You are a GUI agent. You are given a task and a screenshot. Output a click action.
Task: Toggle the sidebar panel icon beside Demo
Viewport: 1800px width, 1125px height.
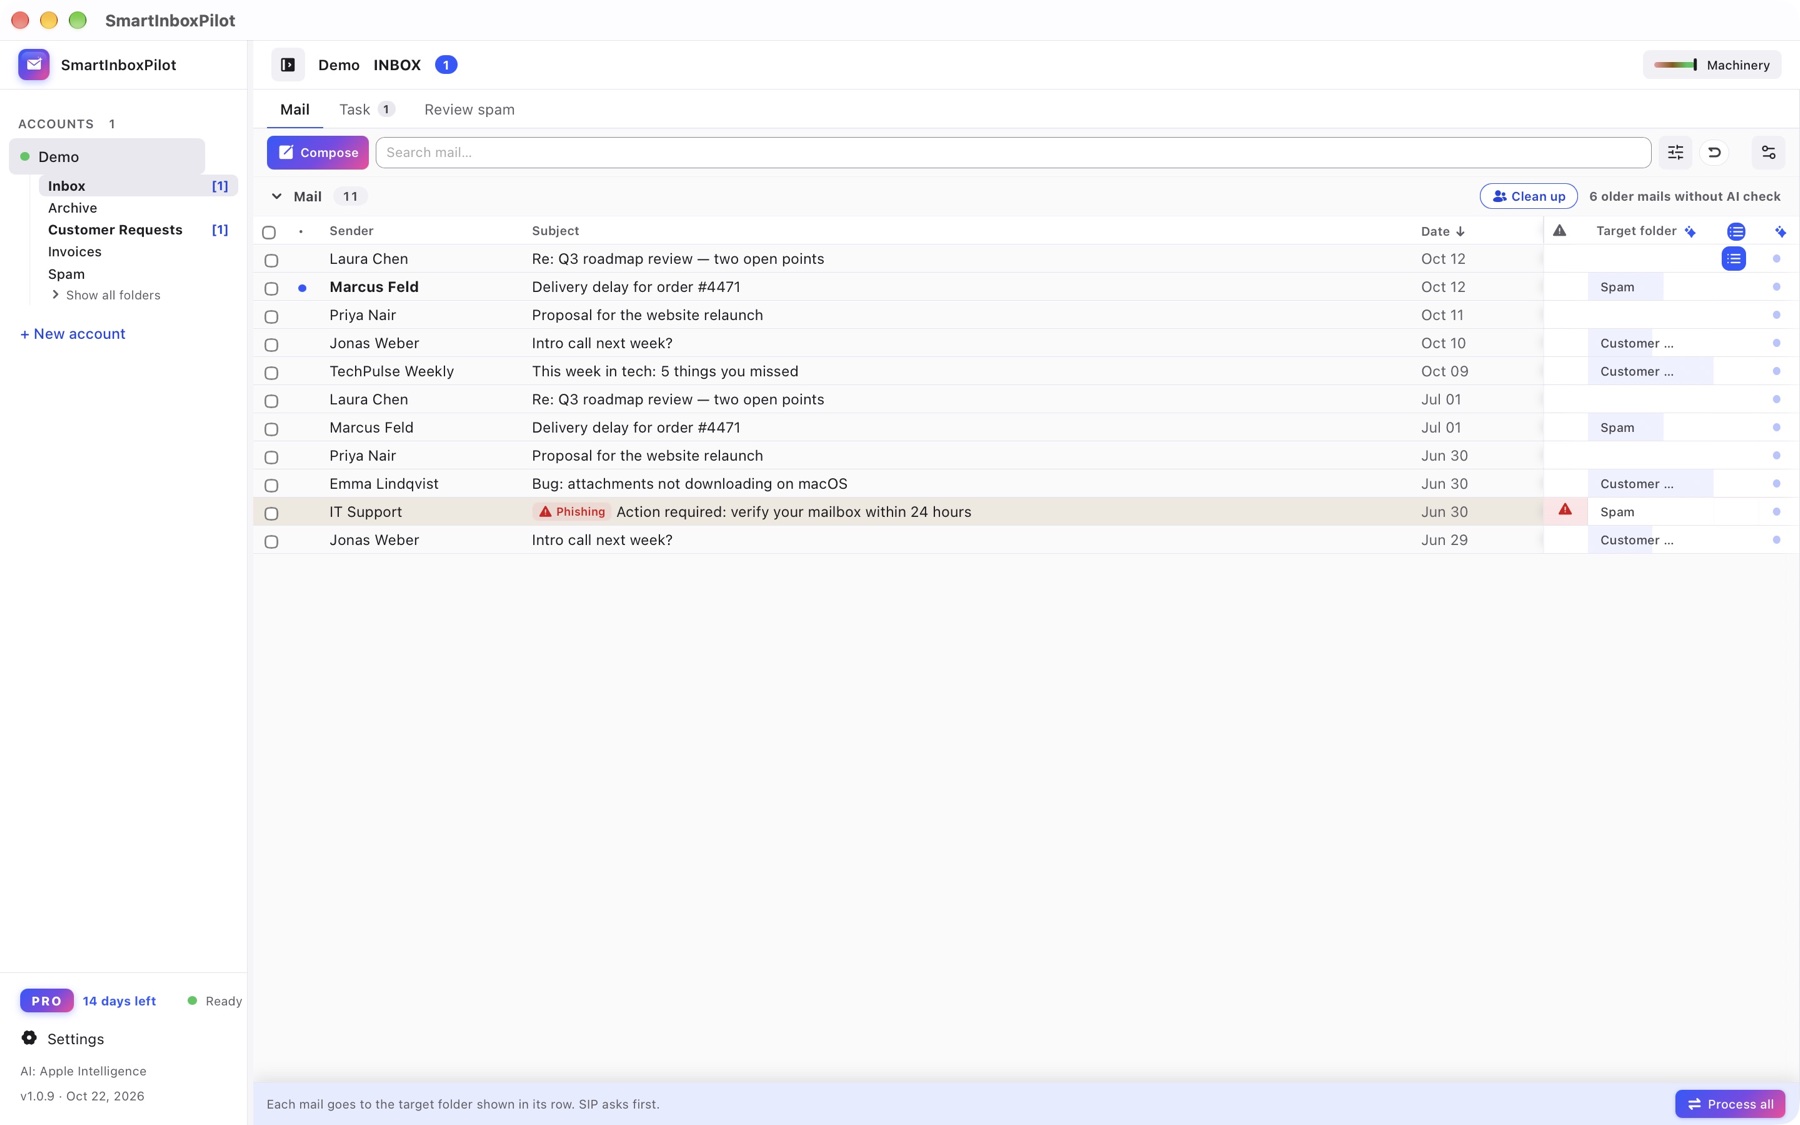[288, 65]
